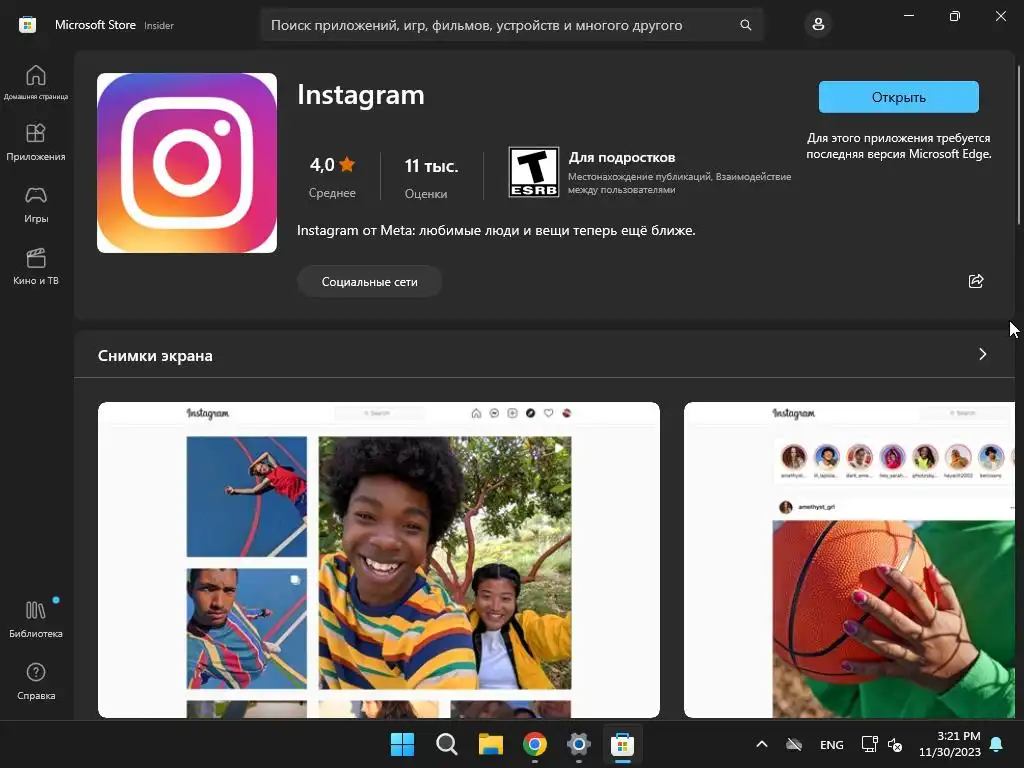Click the Social networks (Социальные сети) tag
The width and height of the screenshot is (1024, 768).
coord(370,281)
